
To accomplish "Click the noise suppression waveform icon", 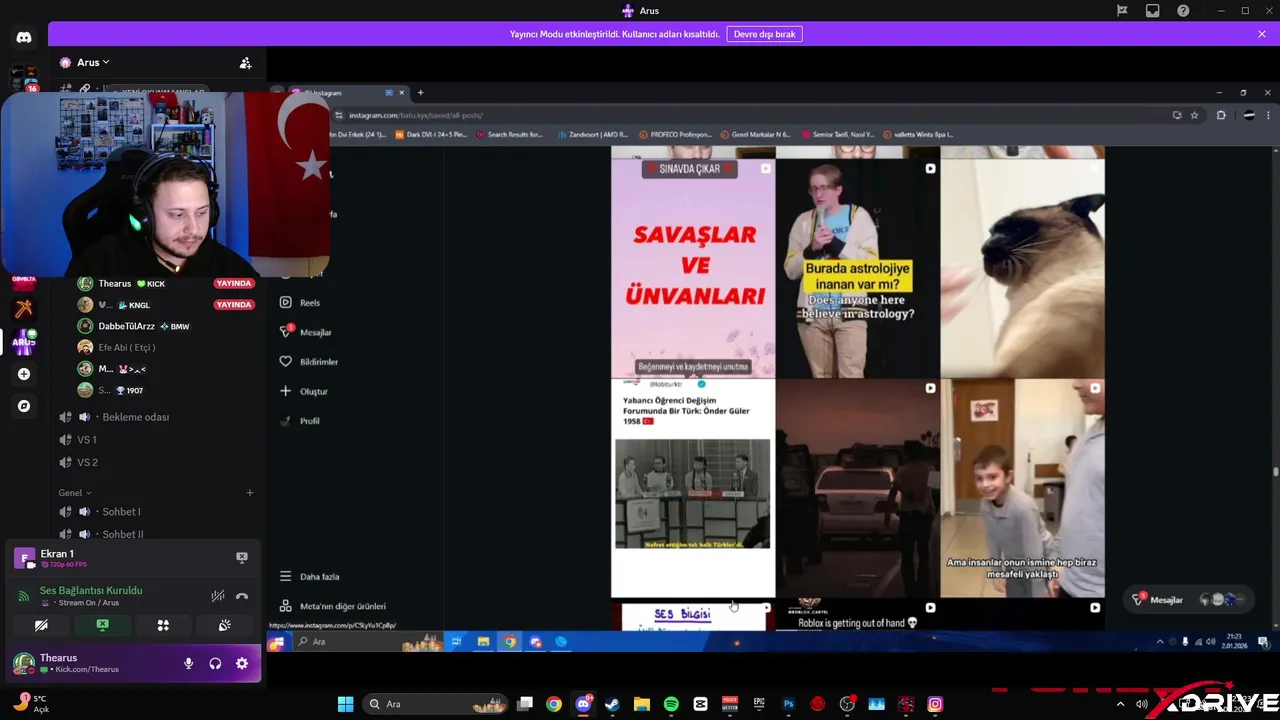I will pyautogui.click(x=217, y=596).
